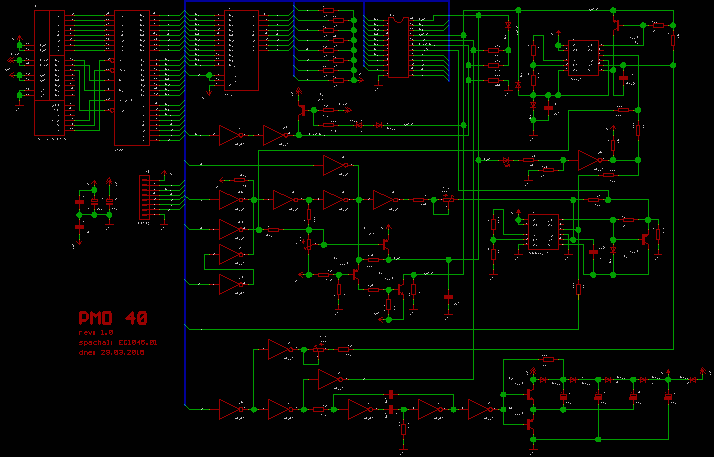Select the 8-pin IC in the mid-right circuit
The image size is (714, 457).
(543, 232)
